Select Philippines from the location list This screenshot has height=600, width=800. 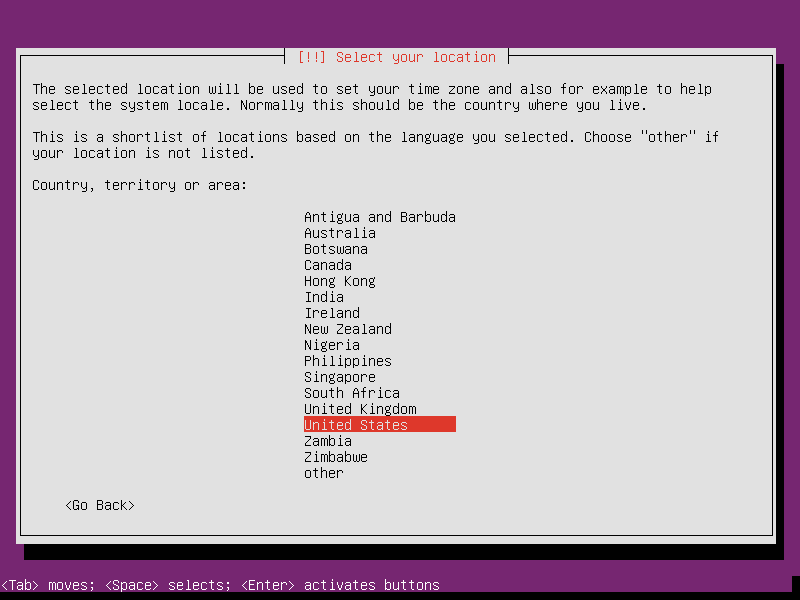[x=347, y=361]
